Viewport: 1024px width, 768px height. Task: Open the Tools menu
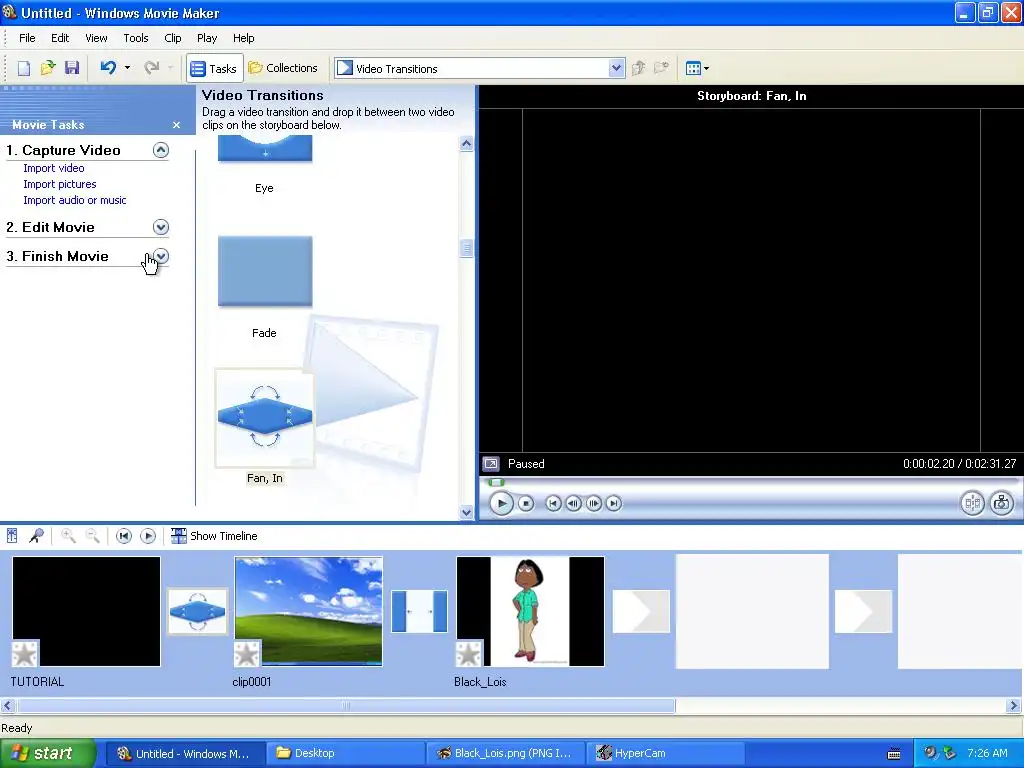click(x=136, y=38)
